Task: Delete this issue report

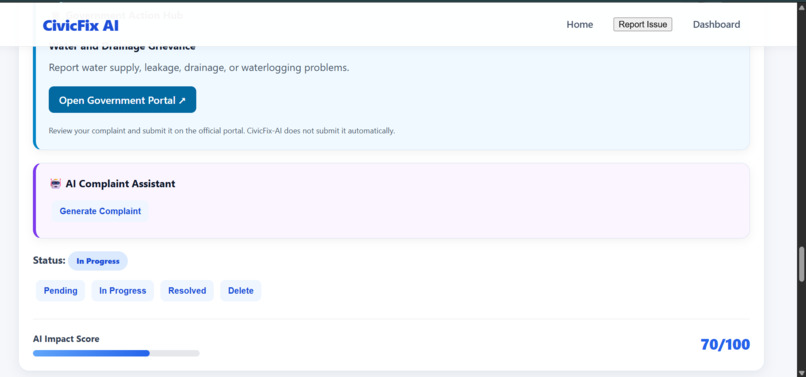Action: pos(241,291)
